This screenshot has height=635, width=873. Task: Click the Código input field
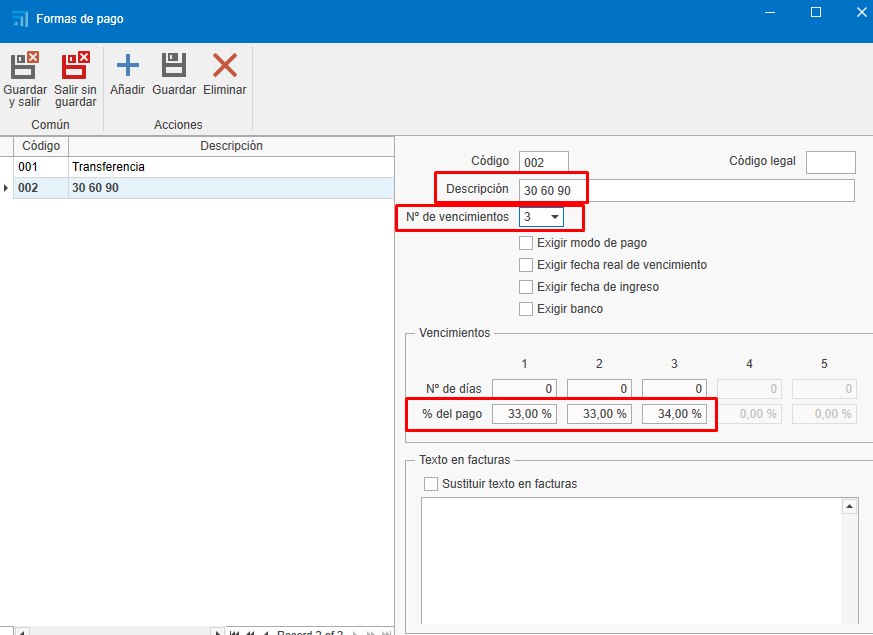pyautogui.click(x=543, y=162)
